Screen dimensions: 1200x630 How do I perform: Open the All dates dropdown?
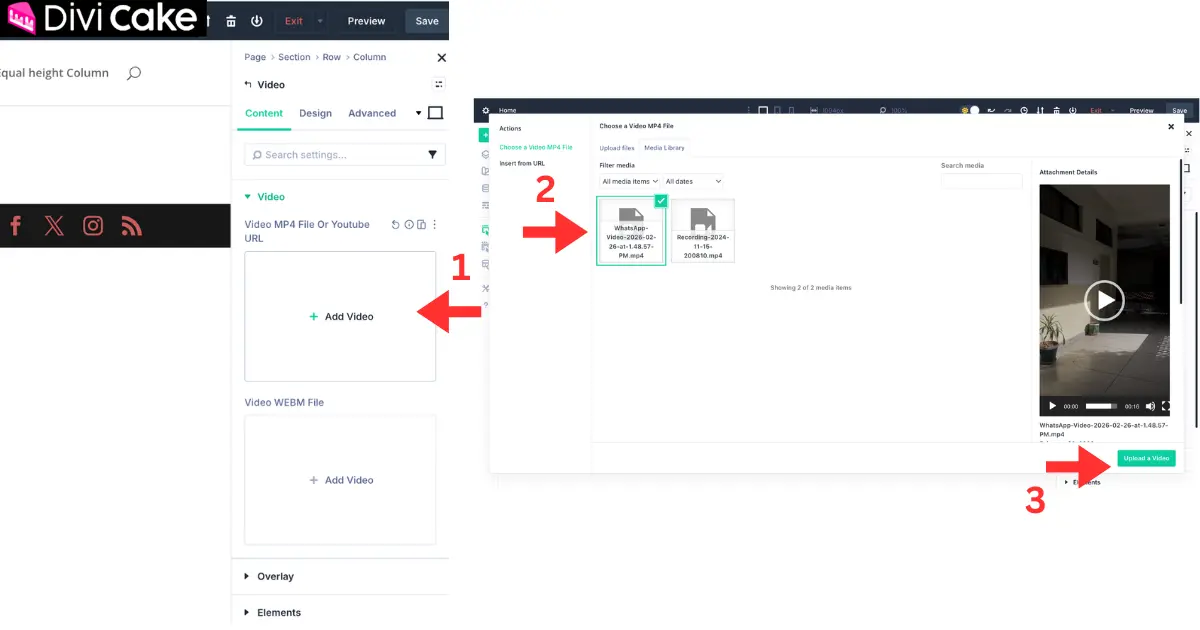point(693,181)
